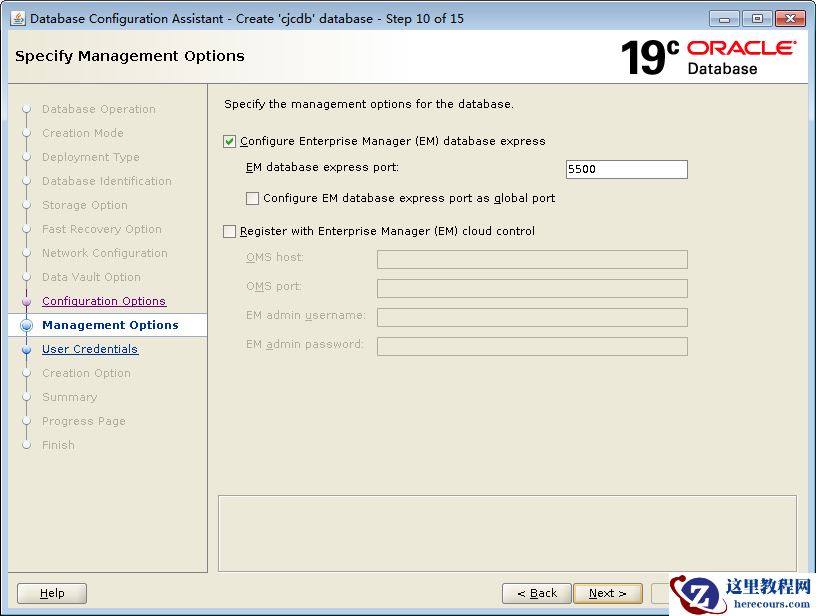
Task: Click the Next button
Action: point(608,593)
